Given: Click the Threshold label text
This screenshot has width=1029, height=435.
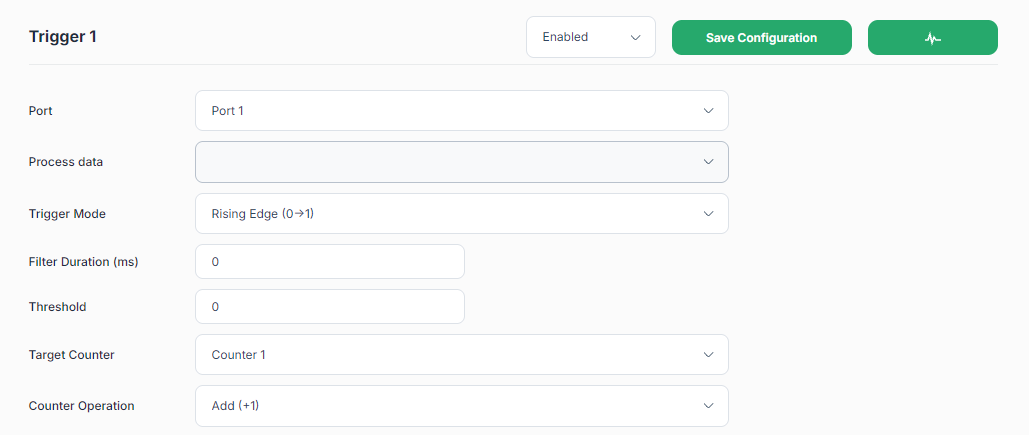Looking at the screenshot, I should coord(58,306).
